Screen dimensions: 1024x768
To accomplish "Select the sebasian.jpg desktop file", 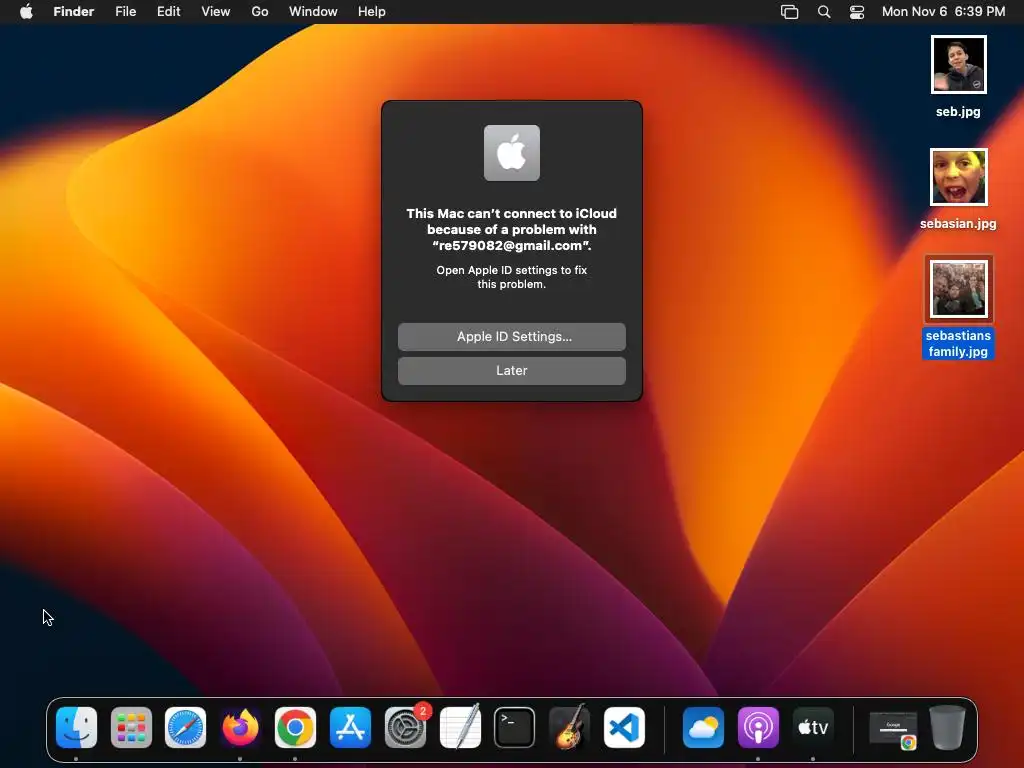I will coord(959,177).
